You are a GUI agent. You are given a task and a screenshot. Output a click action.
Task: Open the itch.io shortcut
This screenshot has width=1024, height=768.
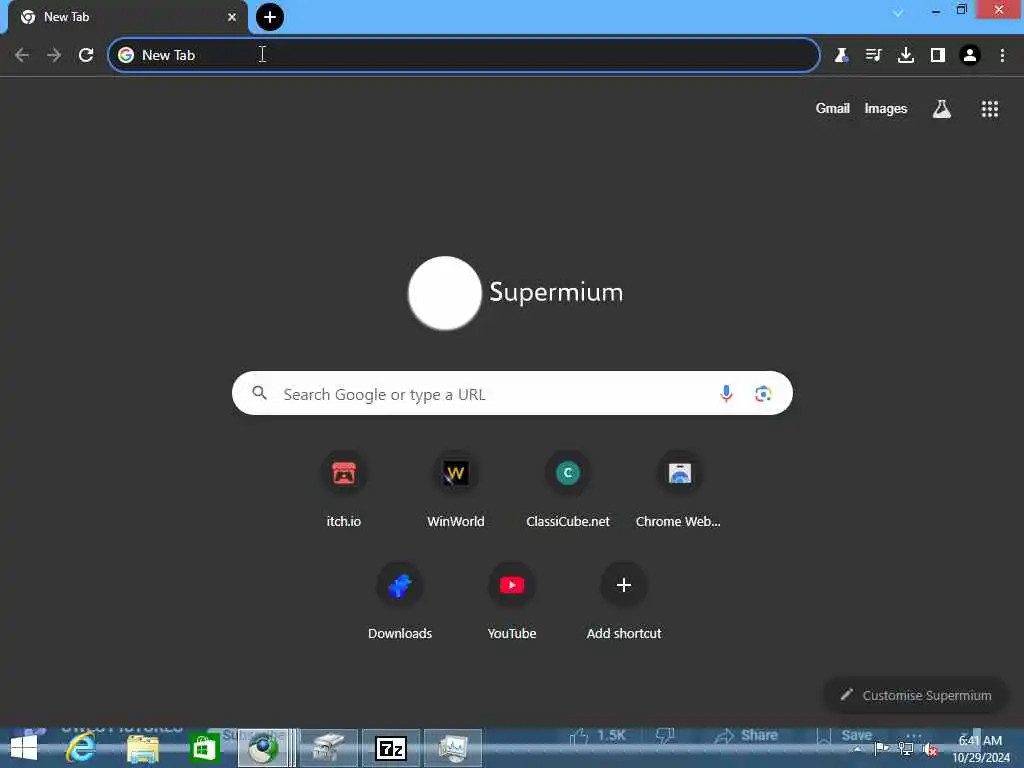click(x=344, y=490)
